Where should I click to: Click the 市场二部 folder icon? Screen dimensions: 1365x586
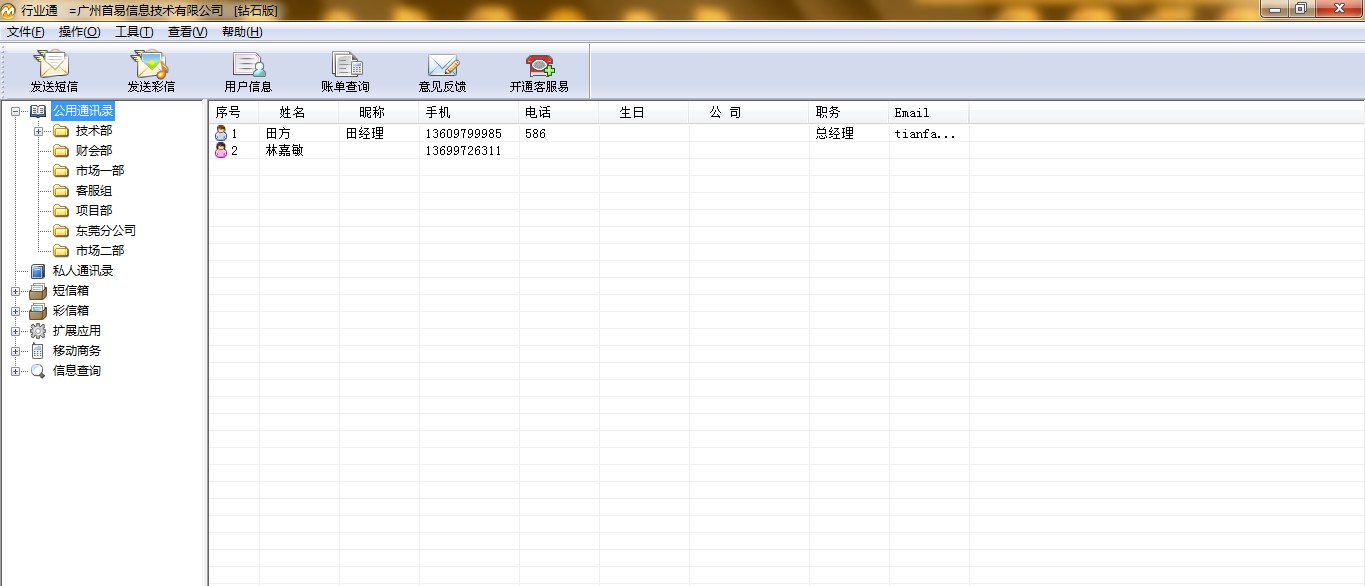point(61,251)
